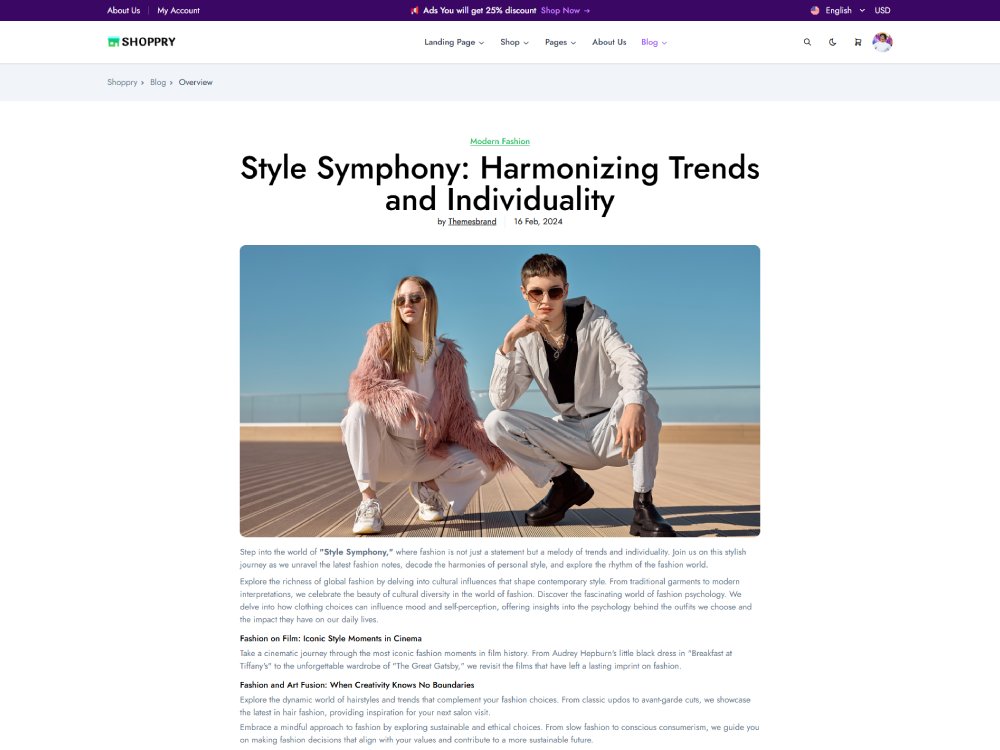
Task: Select the USD currency option
Action: [x=882, y=10]
